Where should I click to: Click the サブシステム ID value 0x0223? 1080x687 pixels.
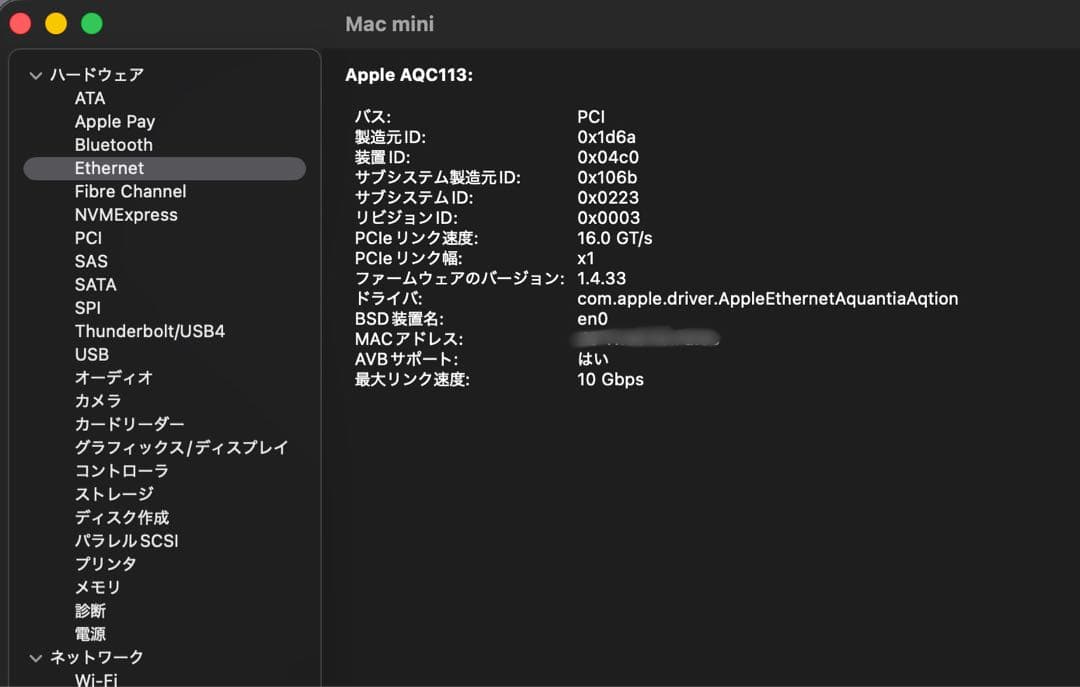[x=608, y=198]
